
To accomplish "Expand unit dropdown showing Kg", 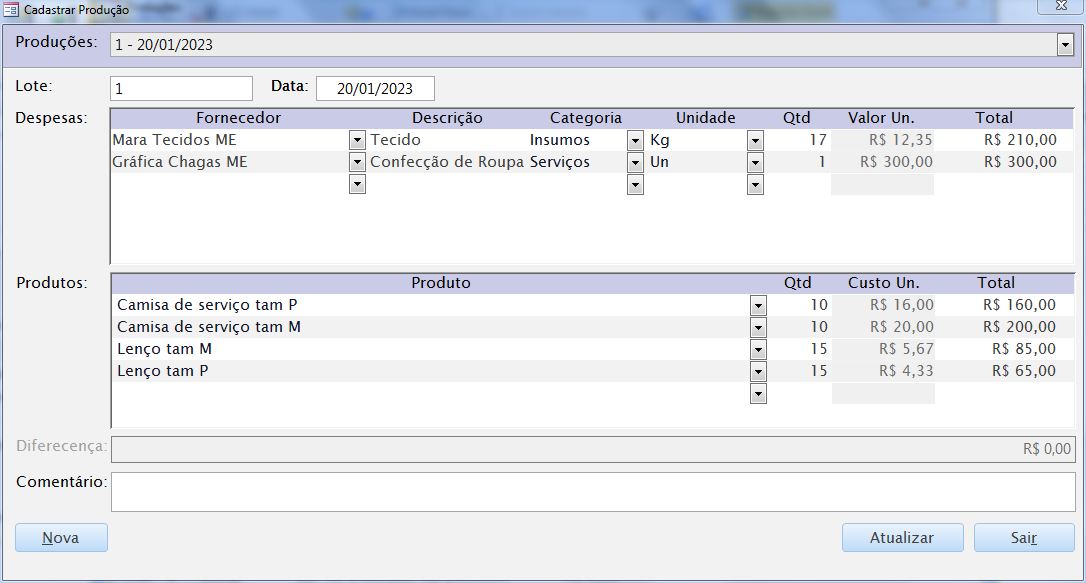I will coord(755,140).
